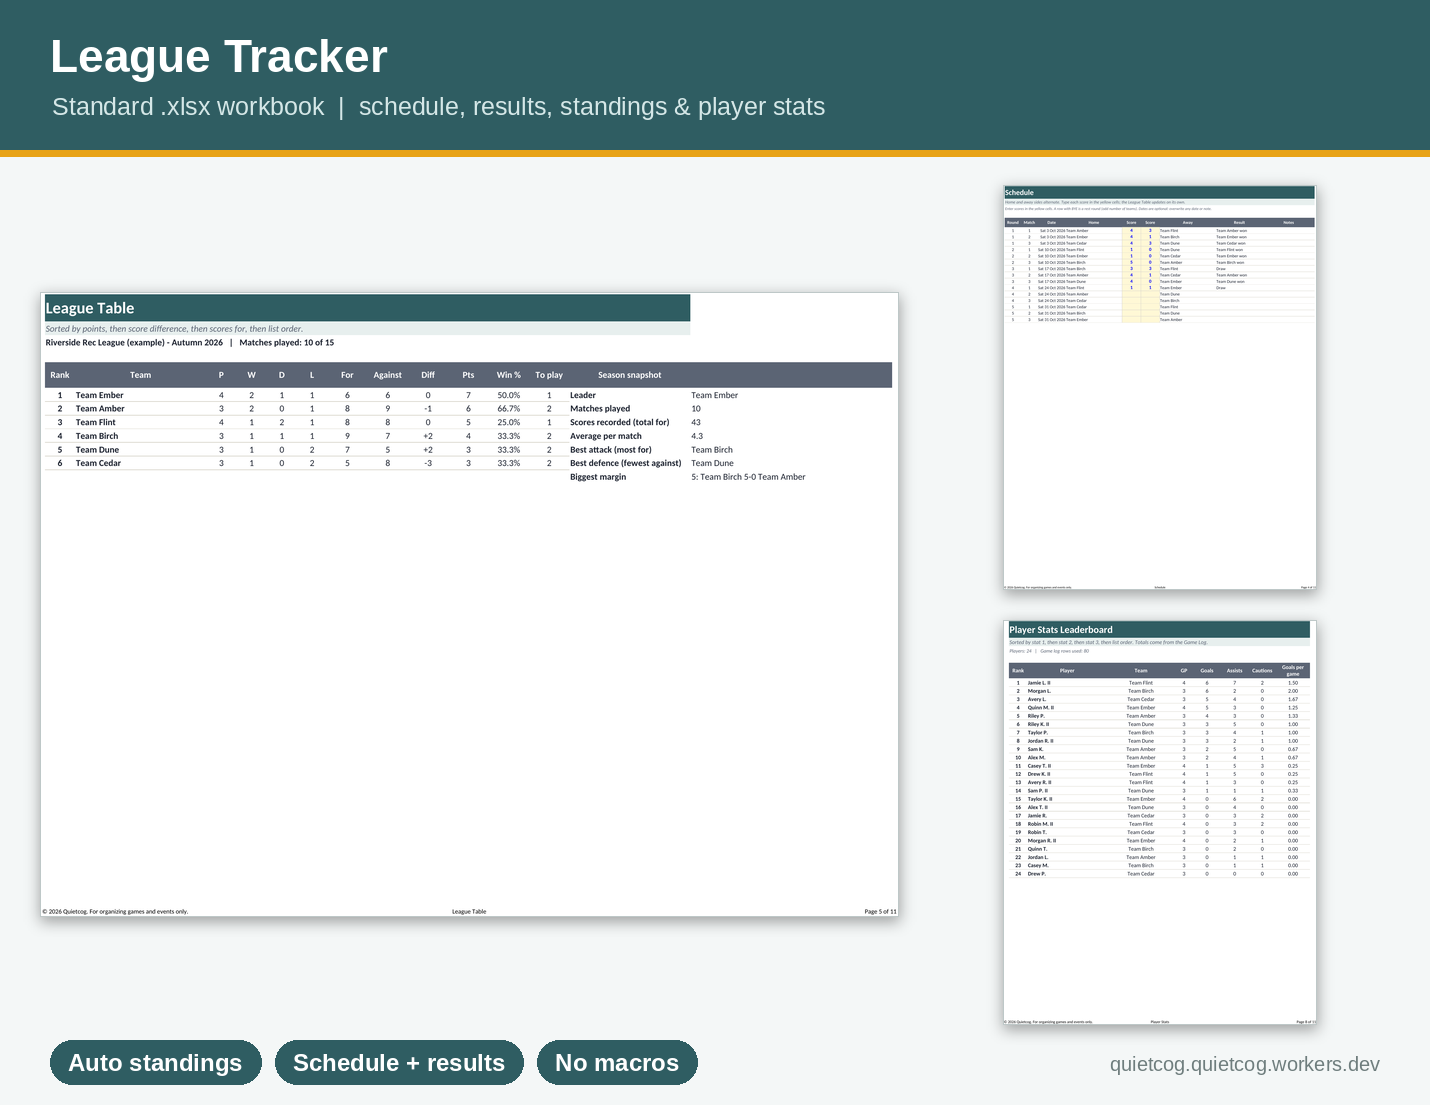Select "Team Birch" in the rank 4 standings row
1430x1105 pixels.
pyautogui.click(x=97, y=436)
